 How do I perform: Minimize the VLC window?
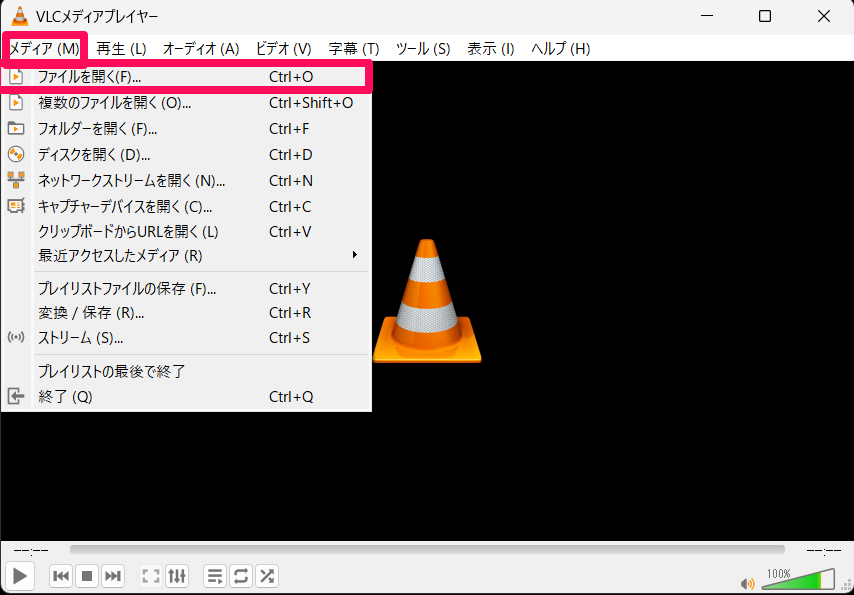[x=706, y=16]
